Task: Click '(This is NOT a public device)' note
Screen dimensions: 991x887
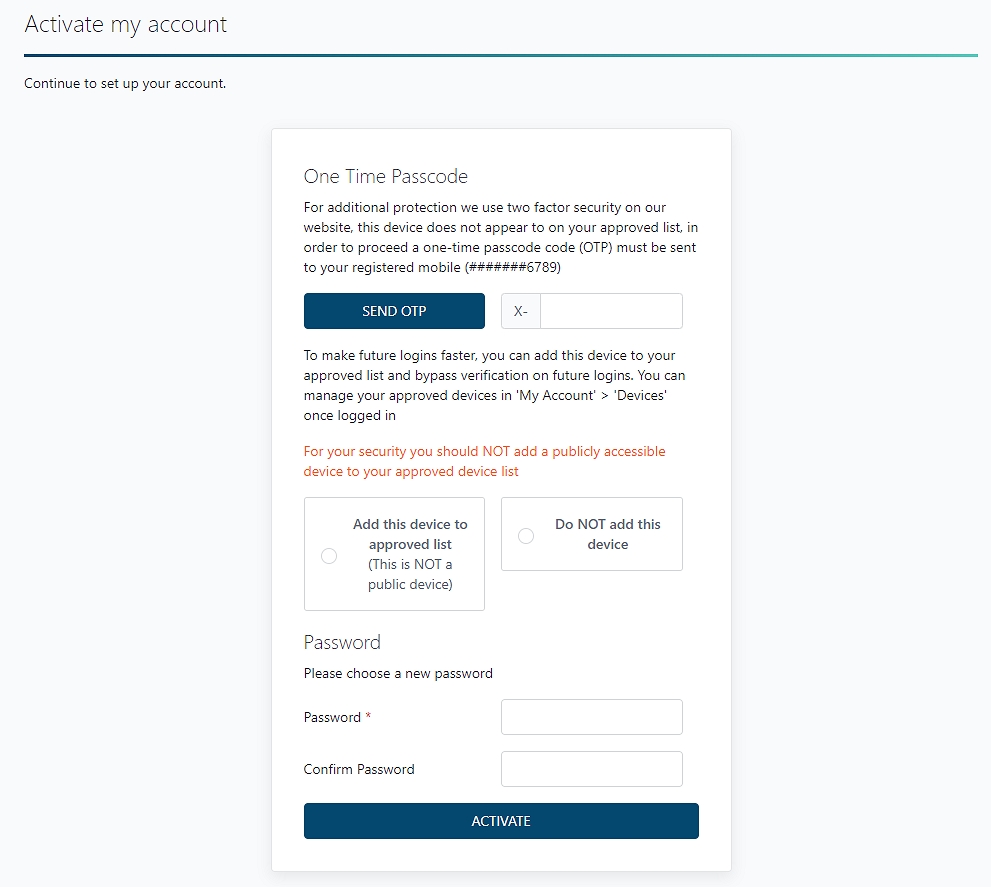Action: click(410, 574)
